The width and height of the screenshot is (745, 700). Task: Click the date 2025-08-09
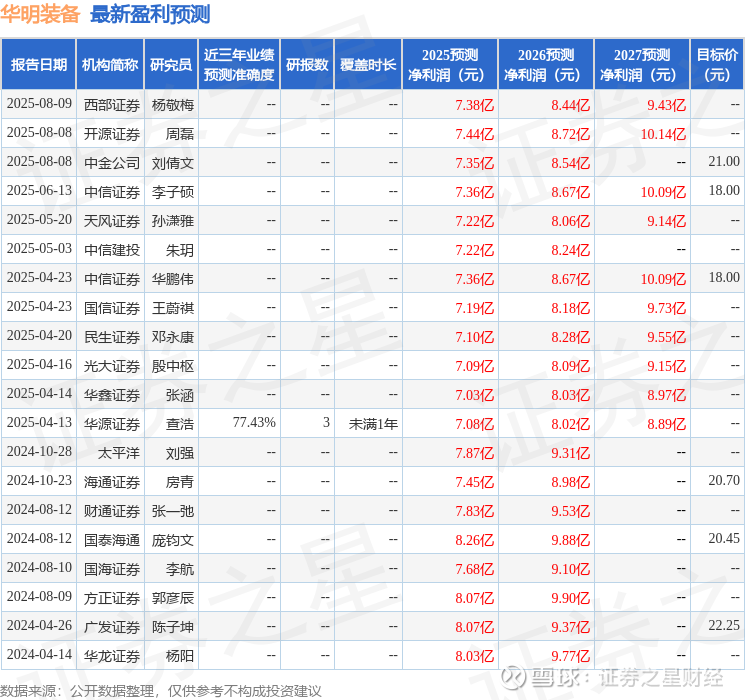point(39,104)
